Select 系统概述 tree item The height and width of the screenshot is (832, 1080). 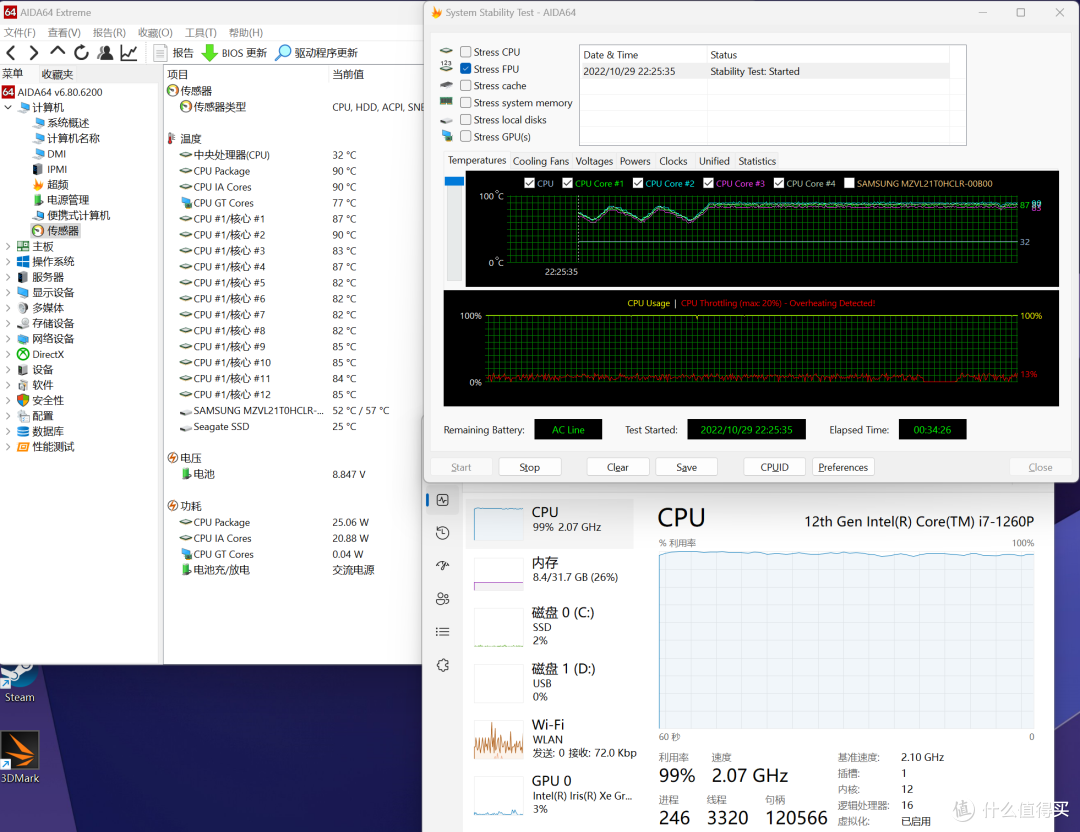[61, 123]
